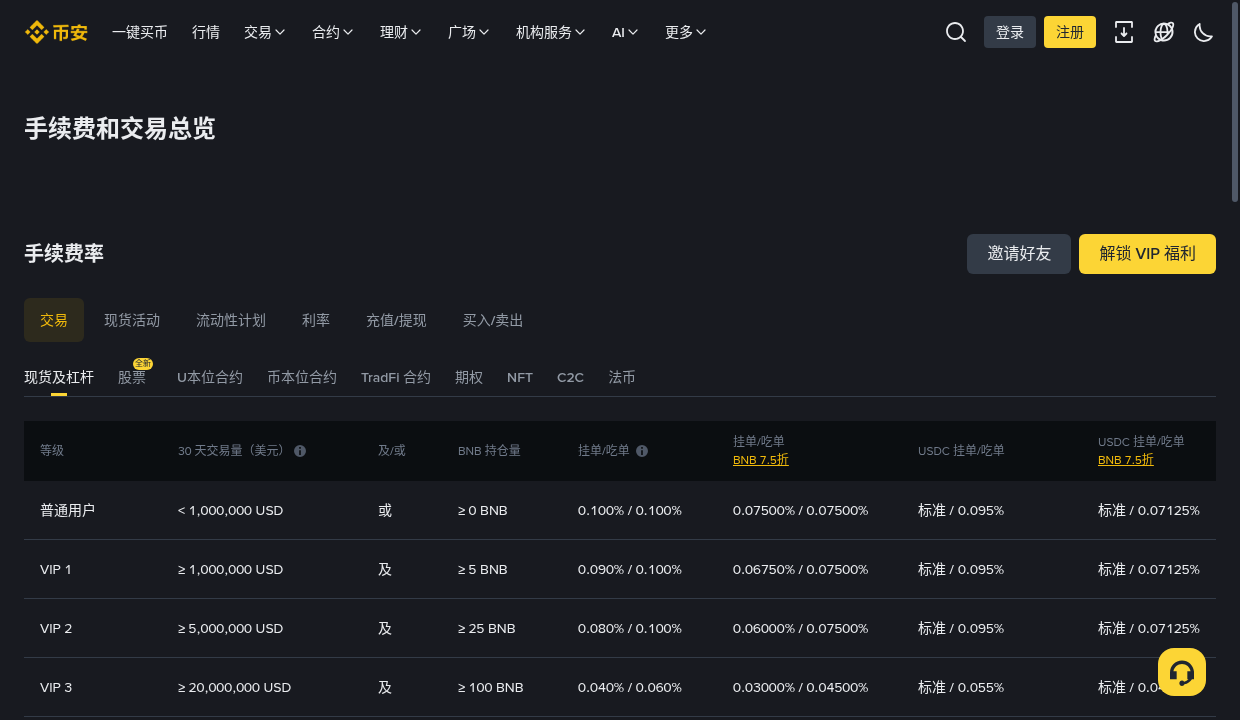1240x720 pixels.
Task: Open the 期权 sub-tab
Action: (x=469, y=377)
